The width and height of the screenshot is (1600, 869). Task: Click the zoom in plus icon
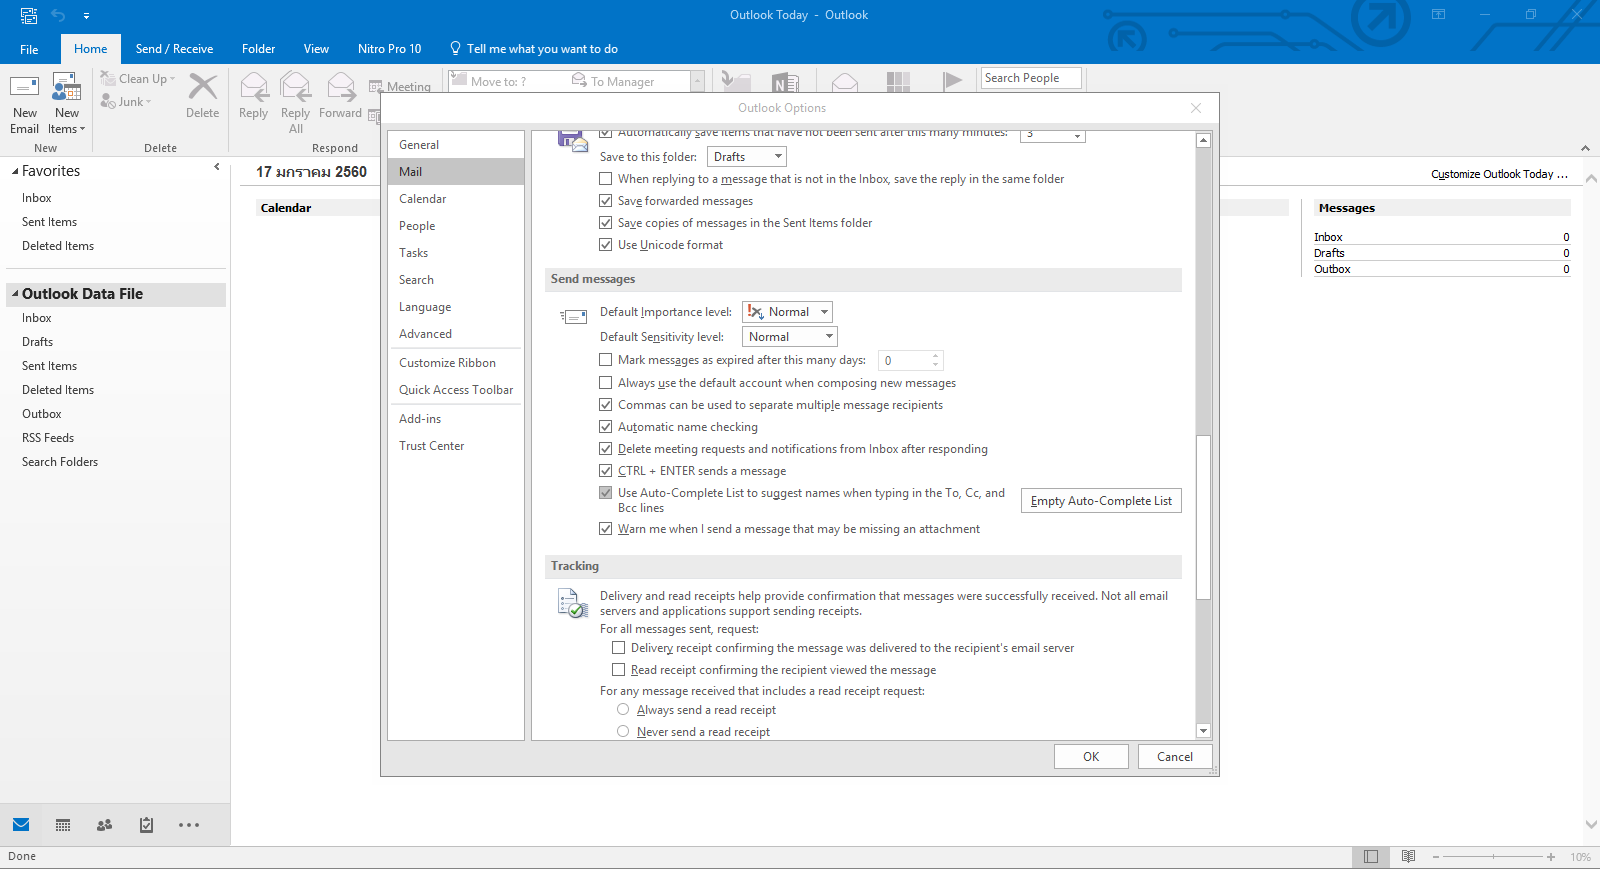pos(1551,857)
